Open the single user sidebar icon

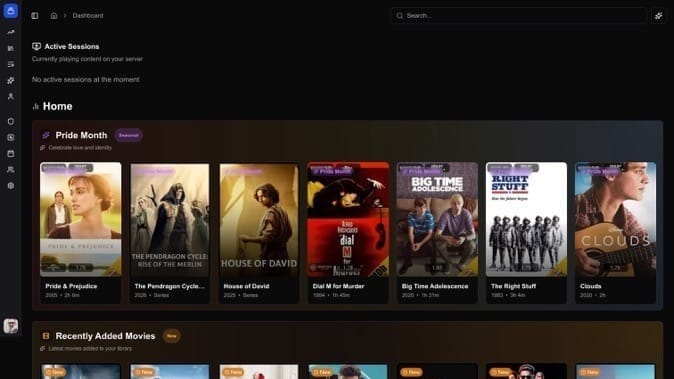tap(11, 96)
